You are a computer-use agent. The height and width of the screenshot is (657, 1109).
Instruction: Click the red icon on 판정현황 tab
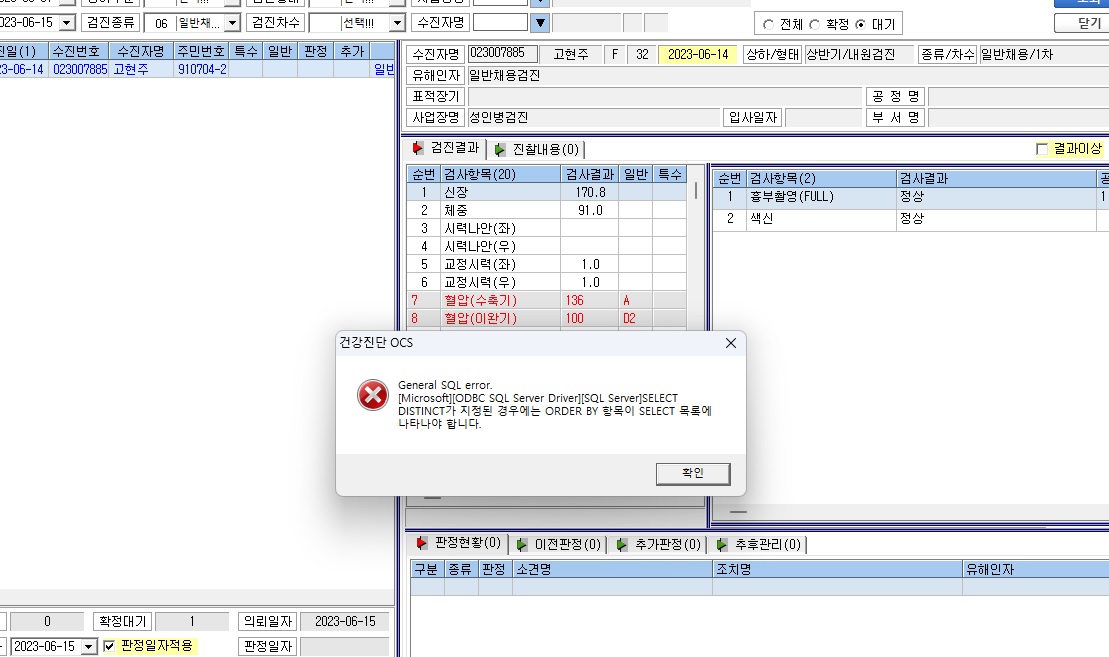click(422, 543)
